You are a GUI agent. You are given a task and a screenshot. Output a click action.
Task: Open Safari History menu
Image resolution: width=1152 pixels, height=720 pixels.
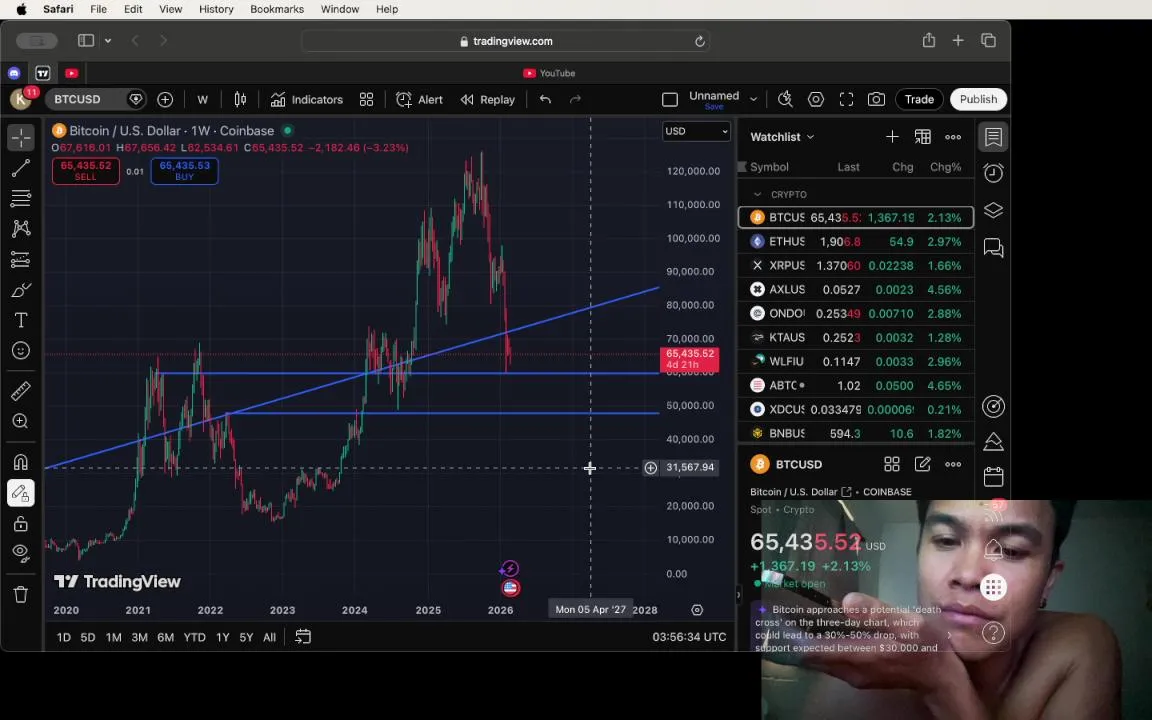pyautogui.click(x=216, y=9)
